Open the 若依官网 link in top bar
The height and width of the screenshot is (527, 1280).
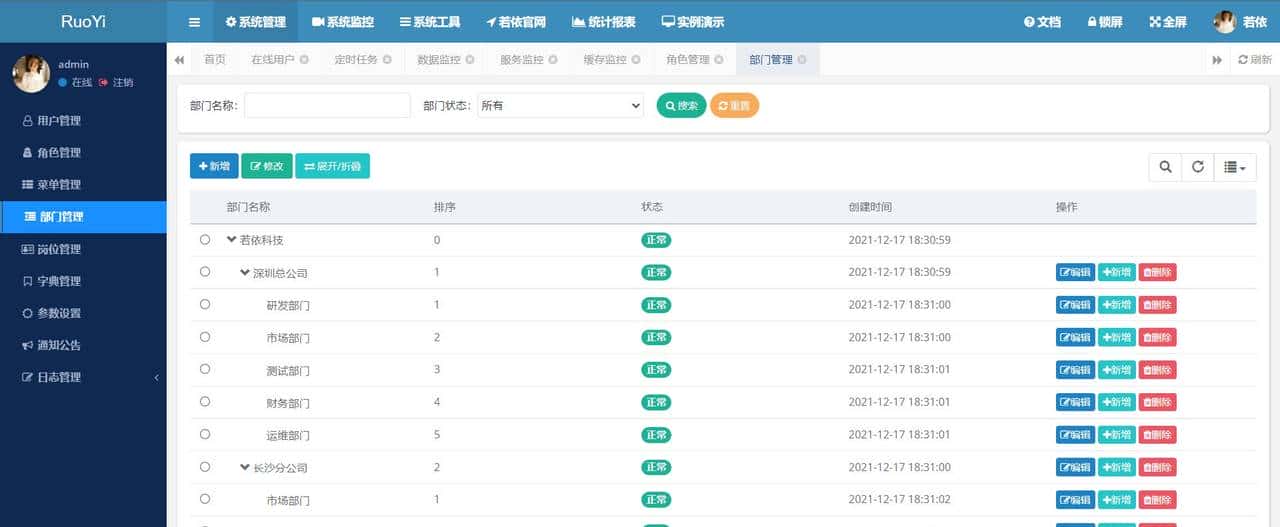coord(516,22)
